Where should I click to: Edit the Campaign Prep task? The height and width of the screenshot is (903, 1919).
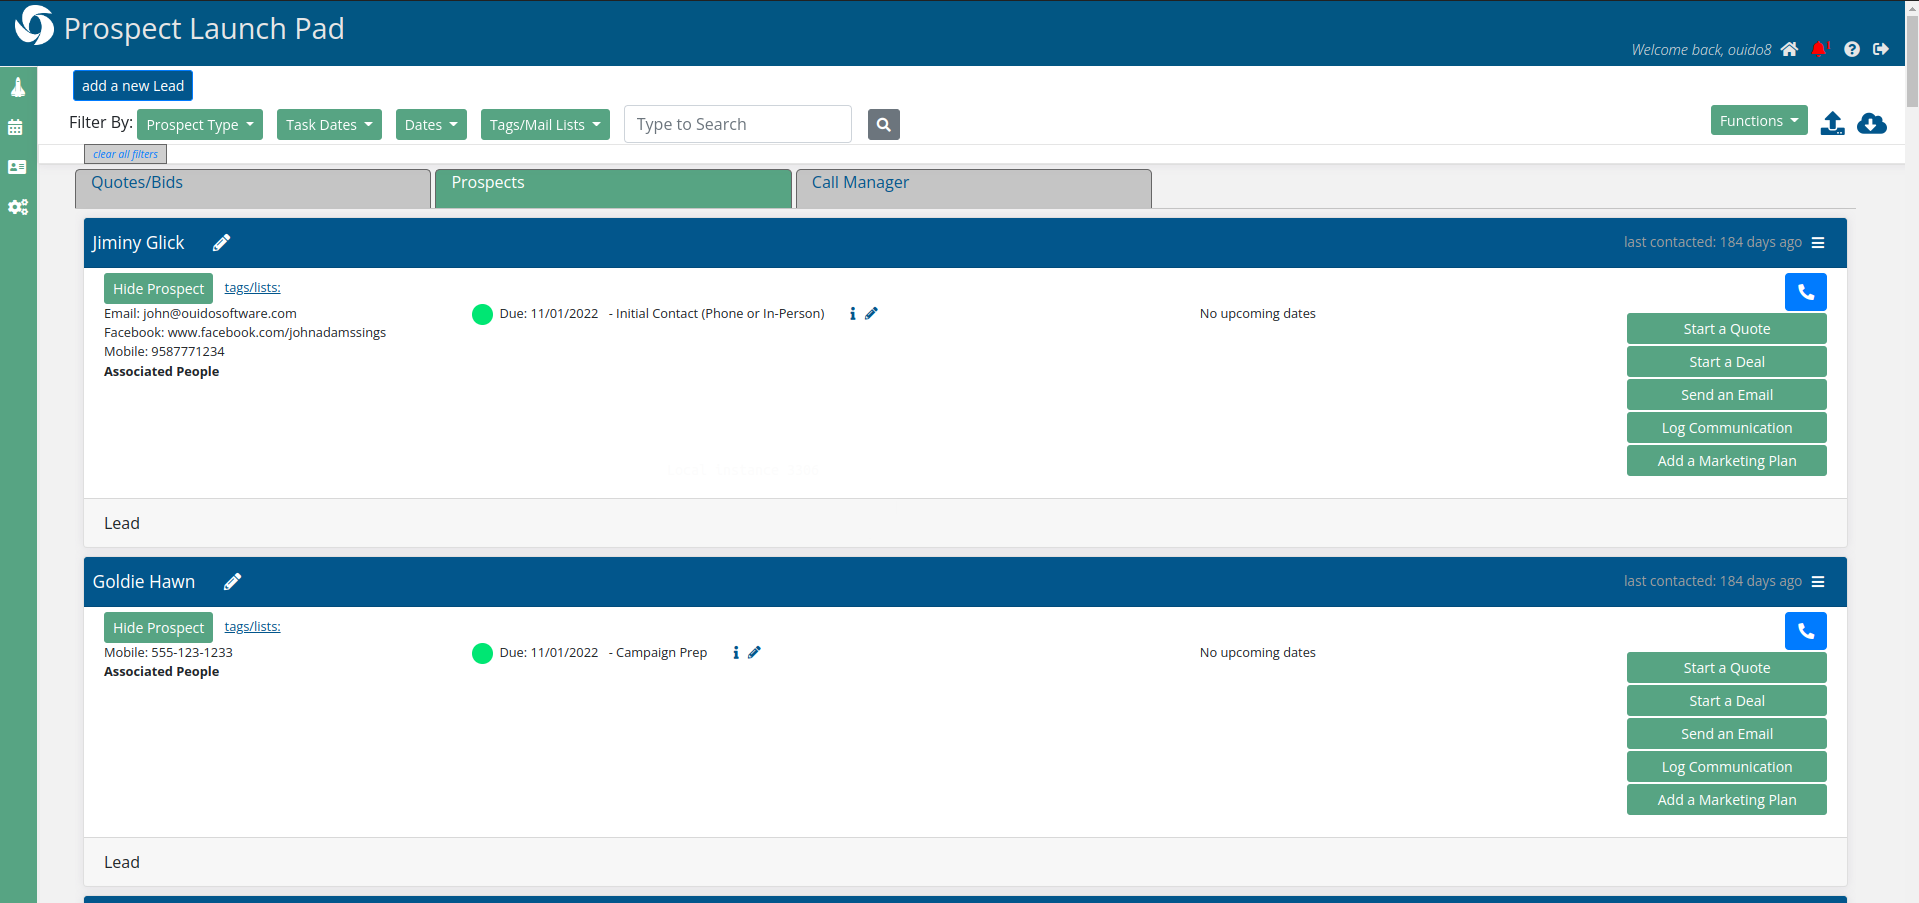click(x=754, y=652)
